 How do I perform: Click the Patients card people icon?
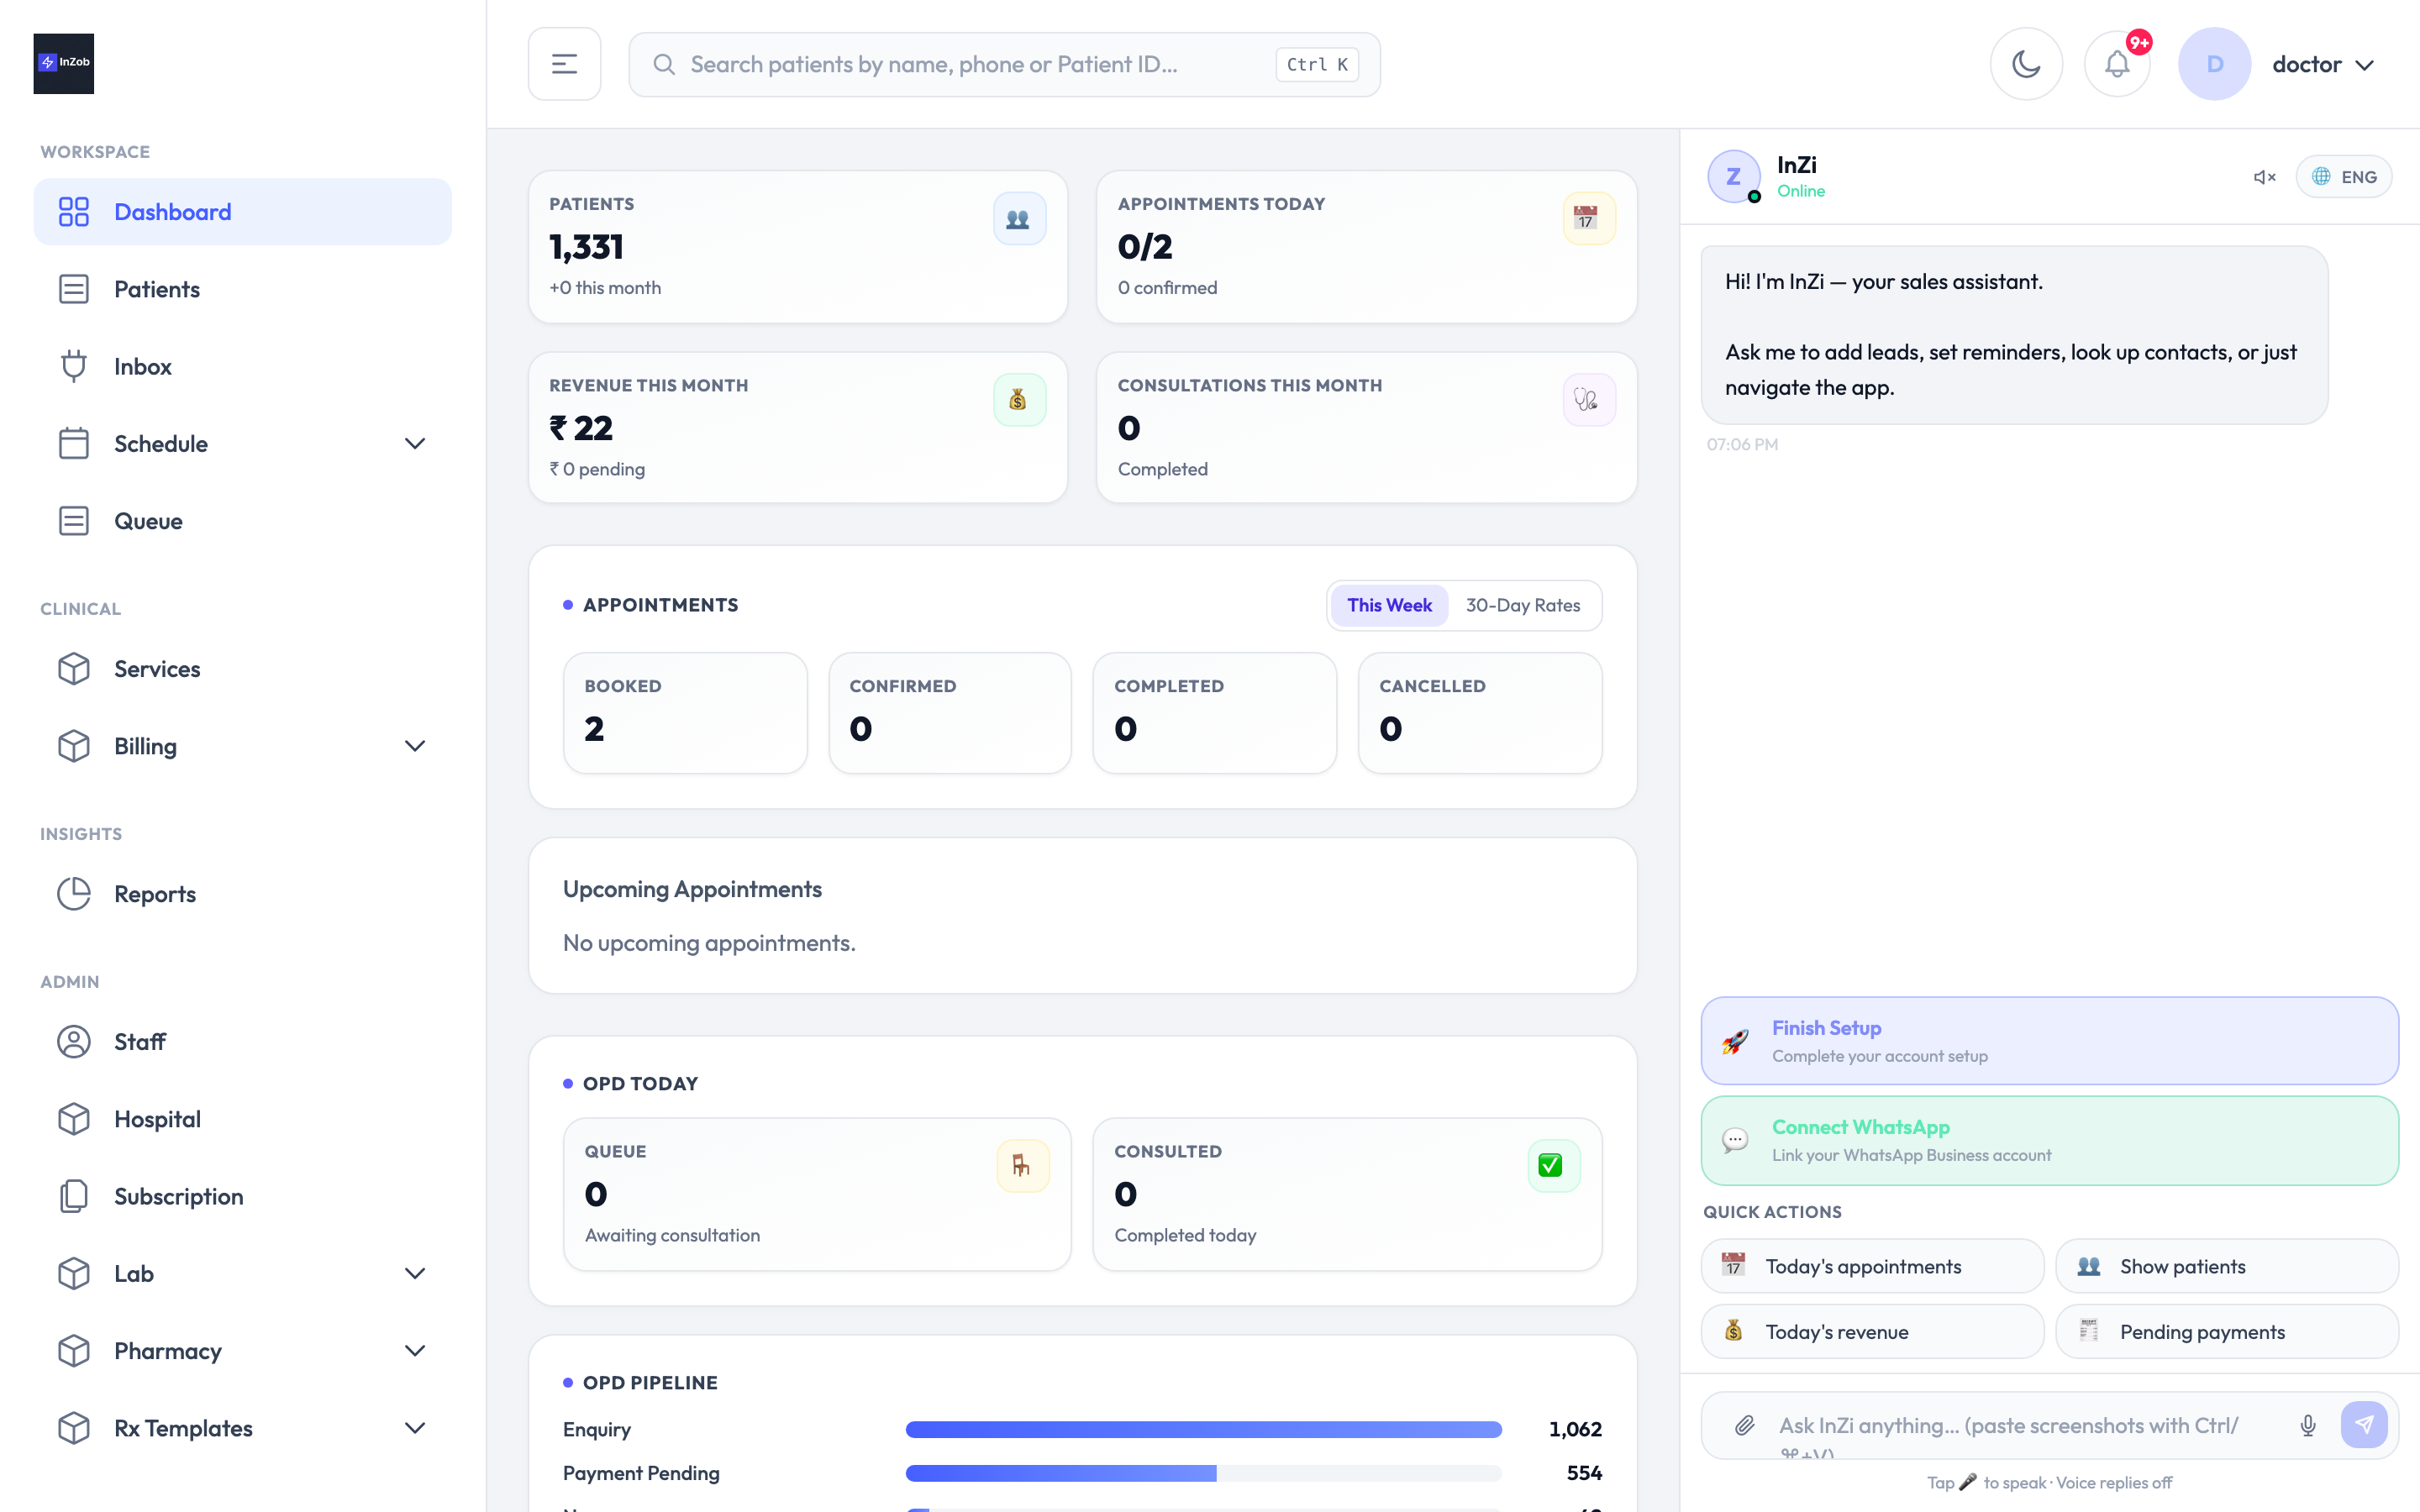point(1019,218)
